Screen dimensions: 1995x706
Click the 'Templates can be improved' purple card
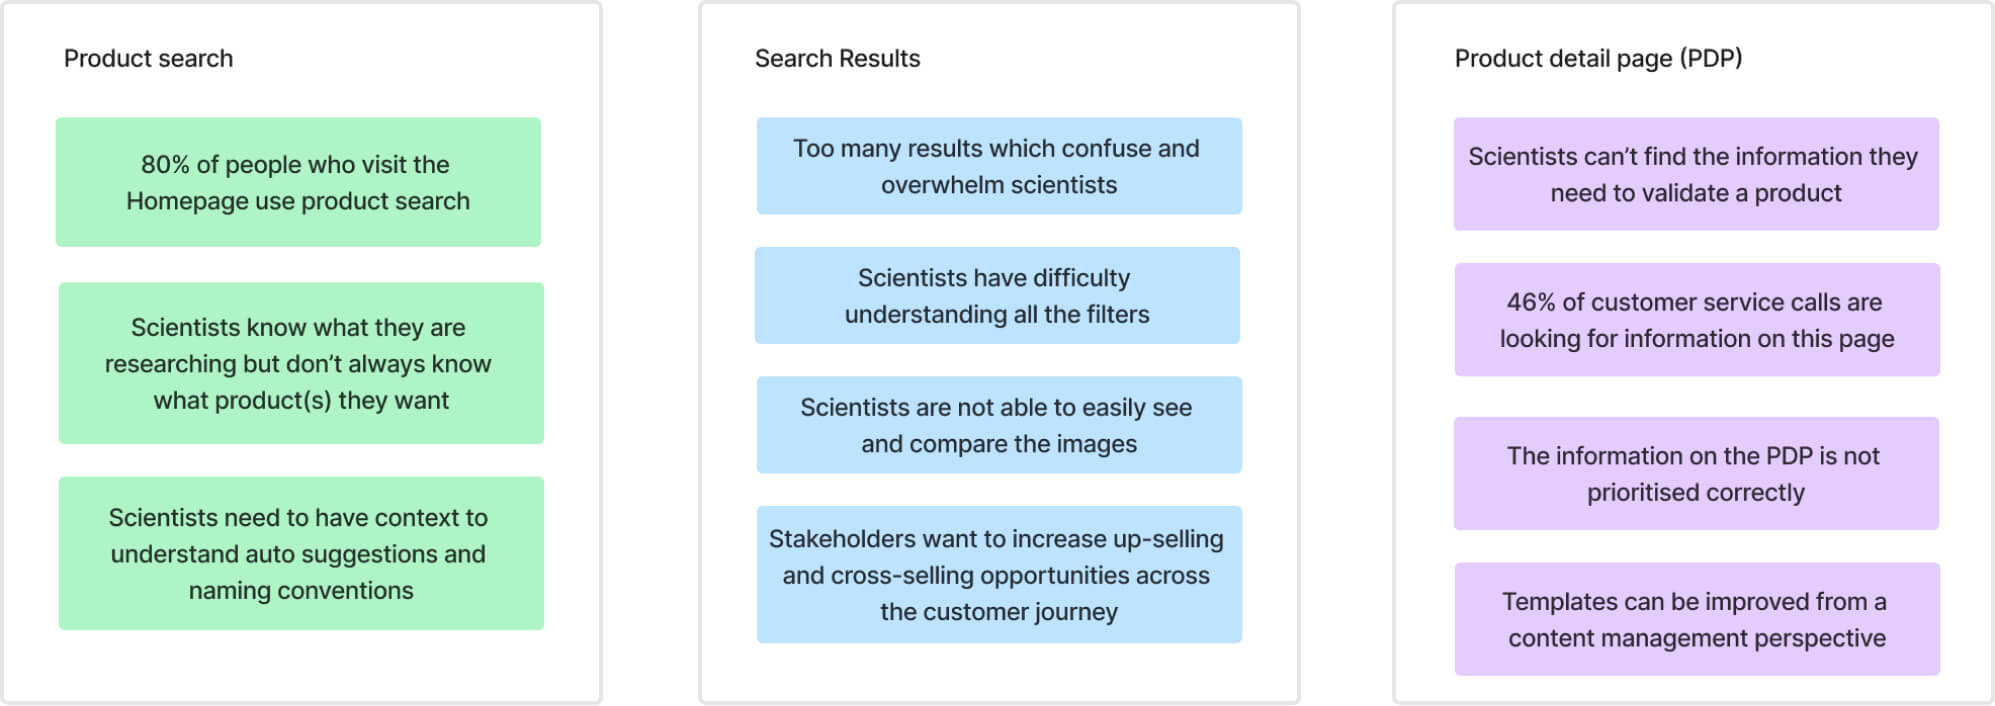pos(1697,619)
